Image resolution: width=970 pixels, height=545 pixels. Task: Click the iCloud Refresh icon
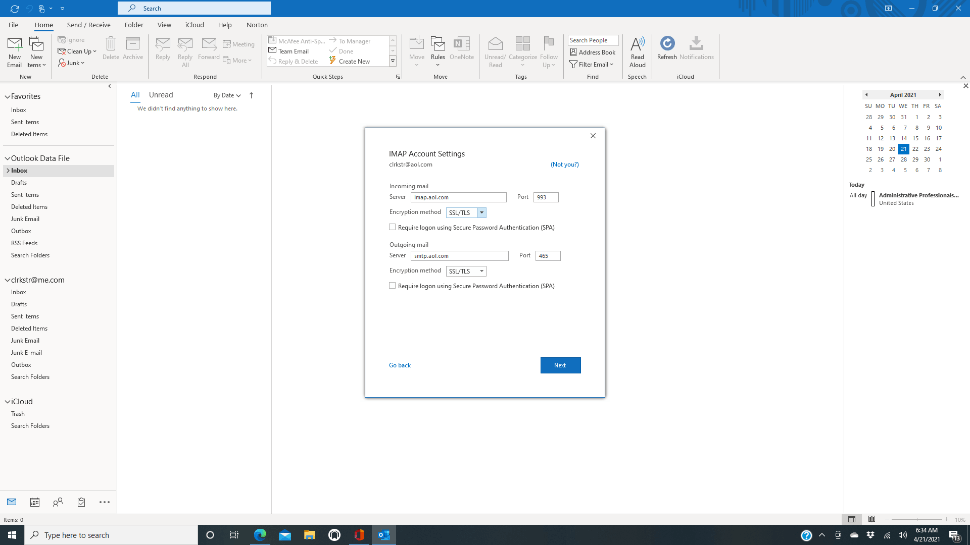[667, 43]
